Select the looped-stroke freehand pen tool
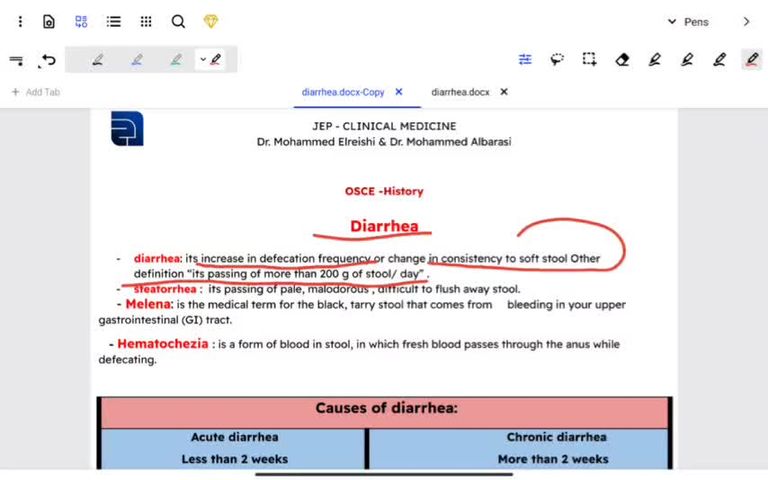The width and height of the screenshot is (768, 480). click(719, 60)
